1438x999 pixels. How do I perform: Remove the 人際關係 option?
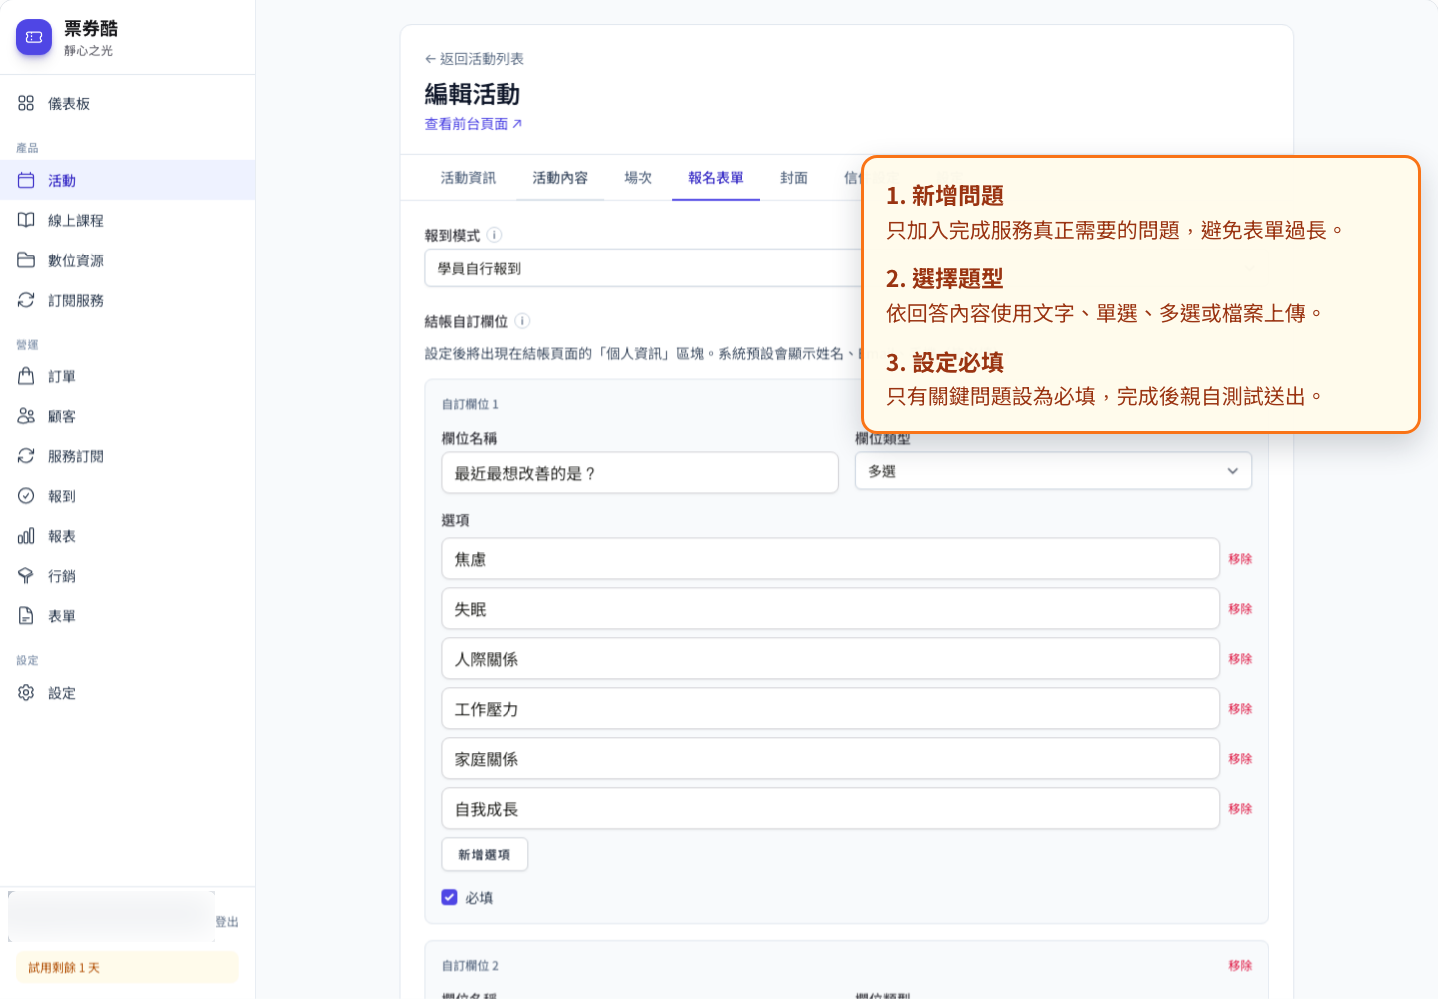click(x=1240, y=659)
